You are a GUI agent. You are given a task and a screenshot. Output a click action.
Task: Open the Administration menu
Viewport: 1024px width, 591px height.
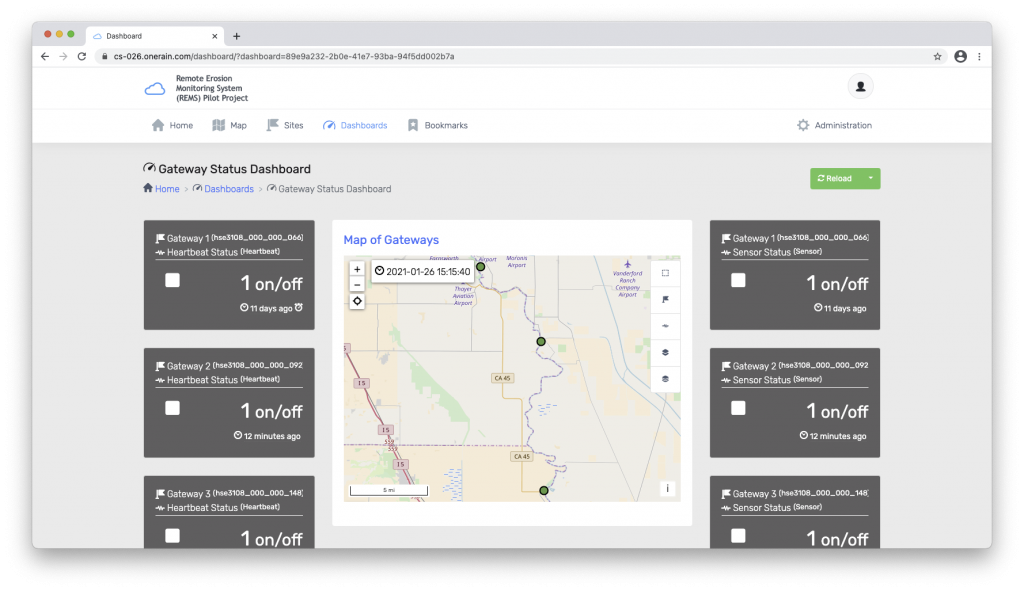(x=833, y=126)
